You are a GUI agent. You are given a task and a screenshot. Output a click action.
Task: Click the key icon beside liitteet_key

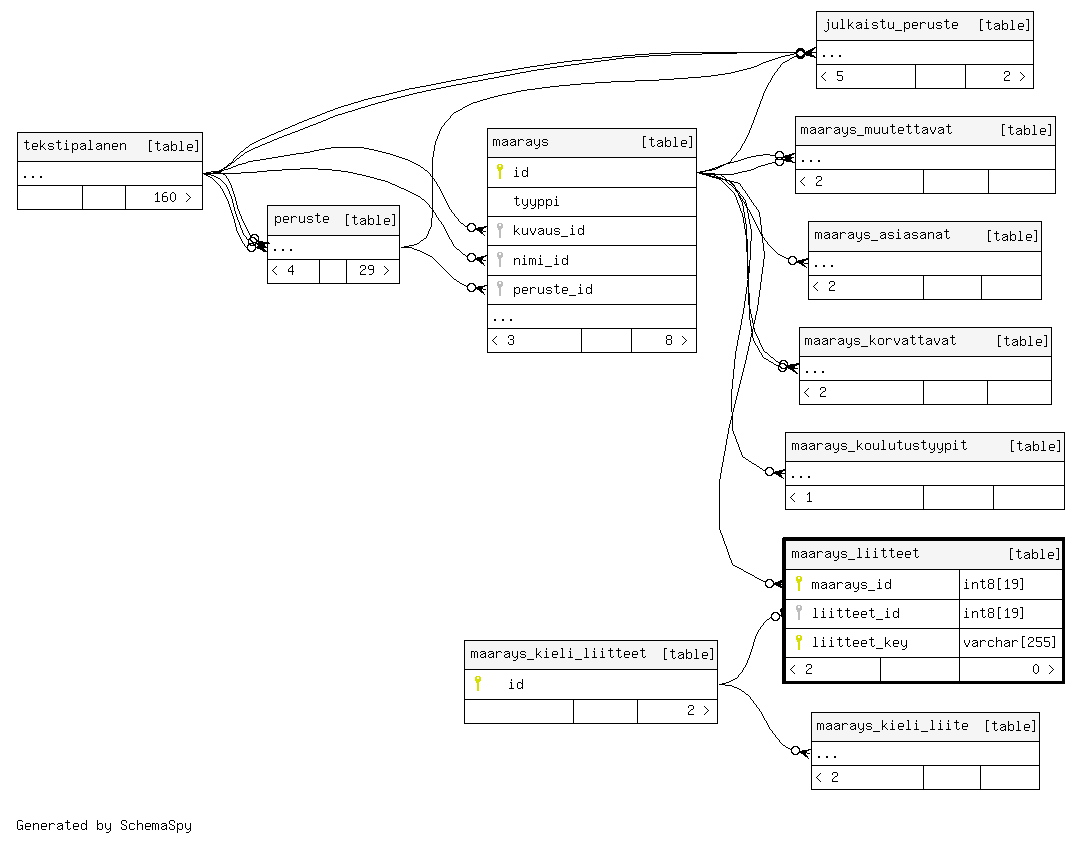798,642
